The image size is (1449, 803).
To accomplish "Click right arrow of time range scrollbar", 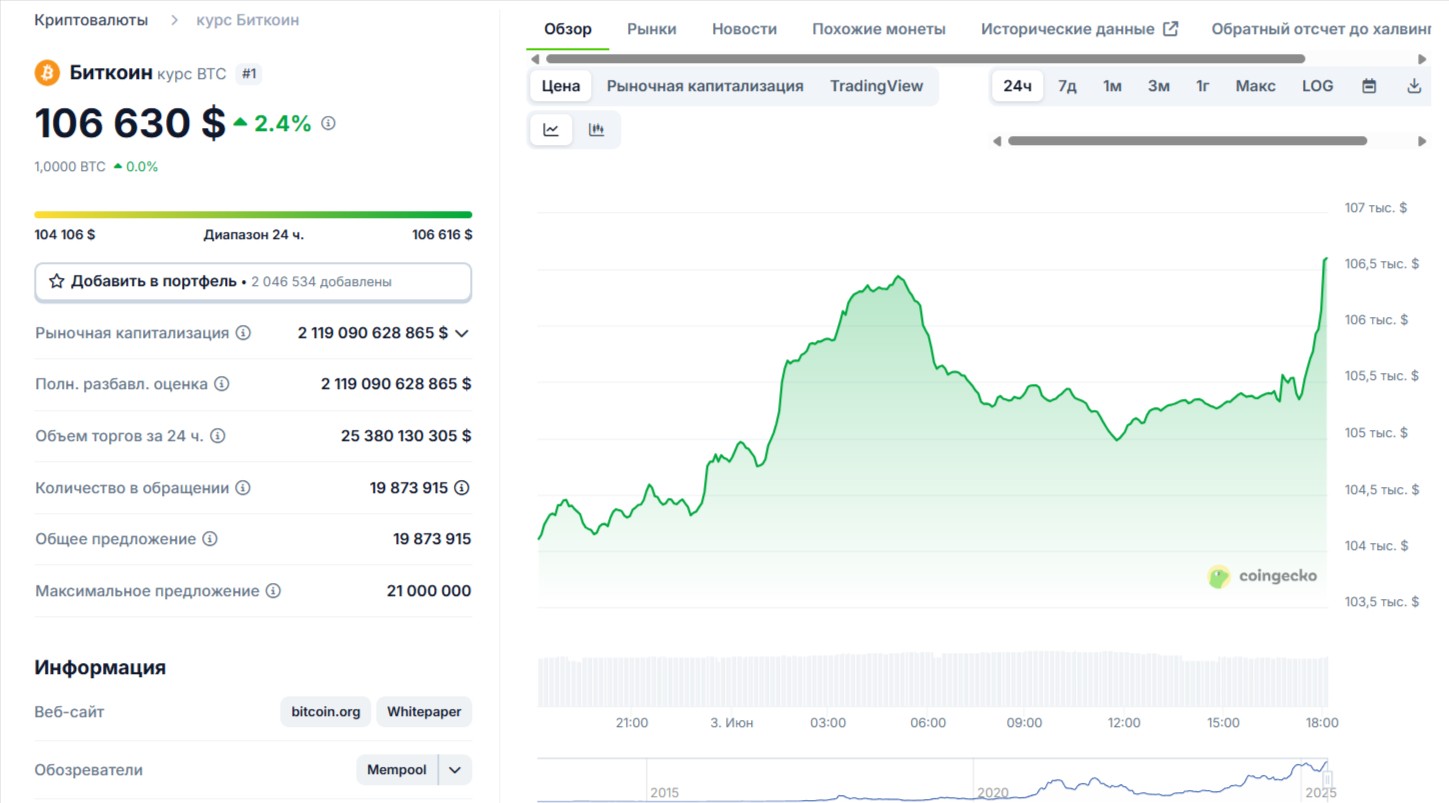I will pyautogui.click(x=1423, y=141).
